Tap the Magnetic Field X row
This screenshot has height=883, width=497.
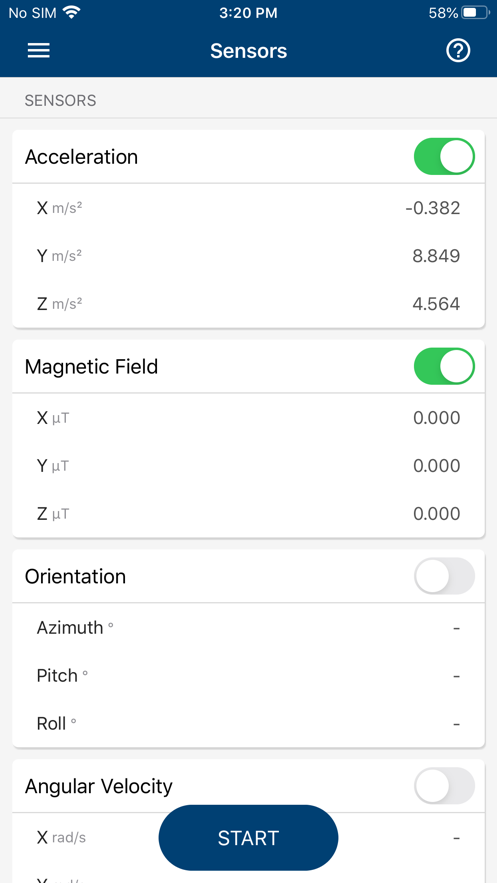[x=248, y=418]
